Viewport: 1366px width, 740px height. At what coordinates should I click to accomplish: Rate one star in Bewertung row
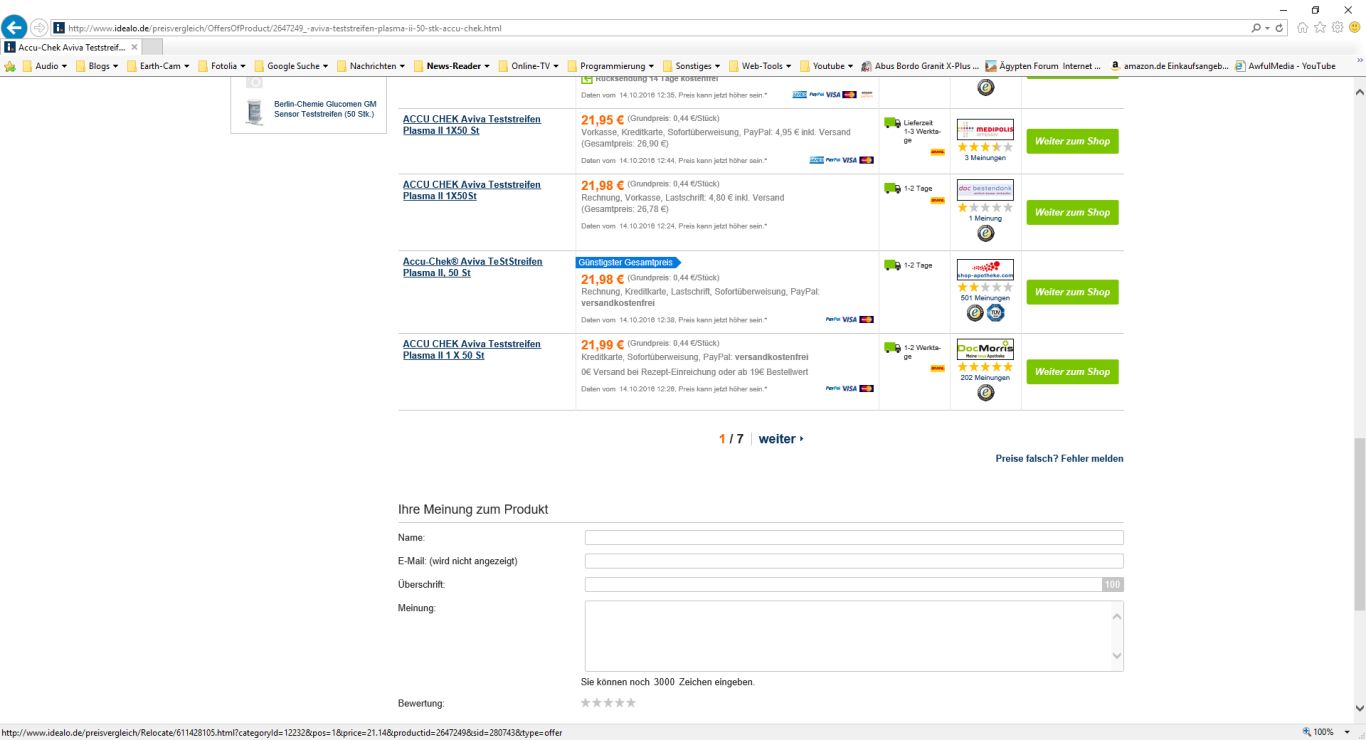(x=586, y=703)
